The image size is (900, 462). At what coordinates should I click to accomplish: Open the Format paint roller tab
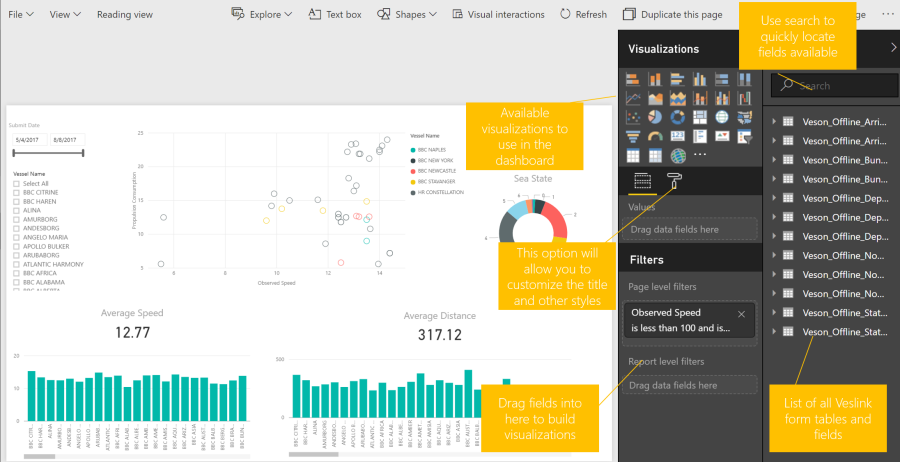[677, 181]
